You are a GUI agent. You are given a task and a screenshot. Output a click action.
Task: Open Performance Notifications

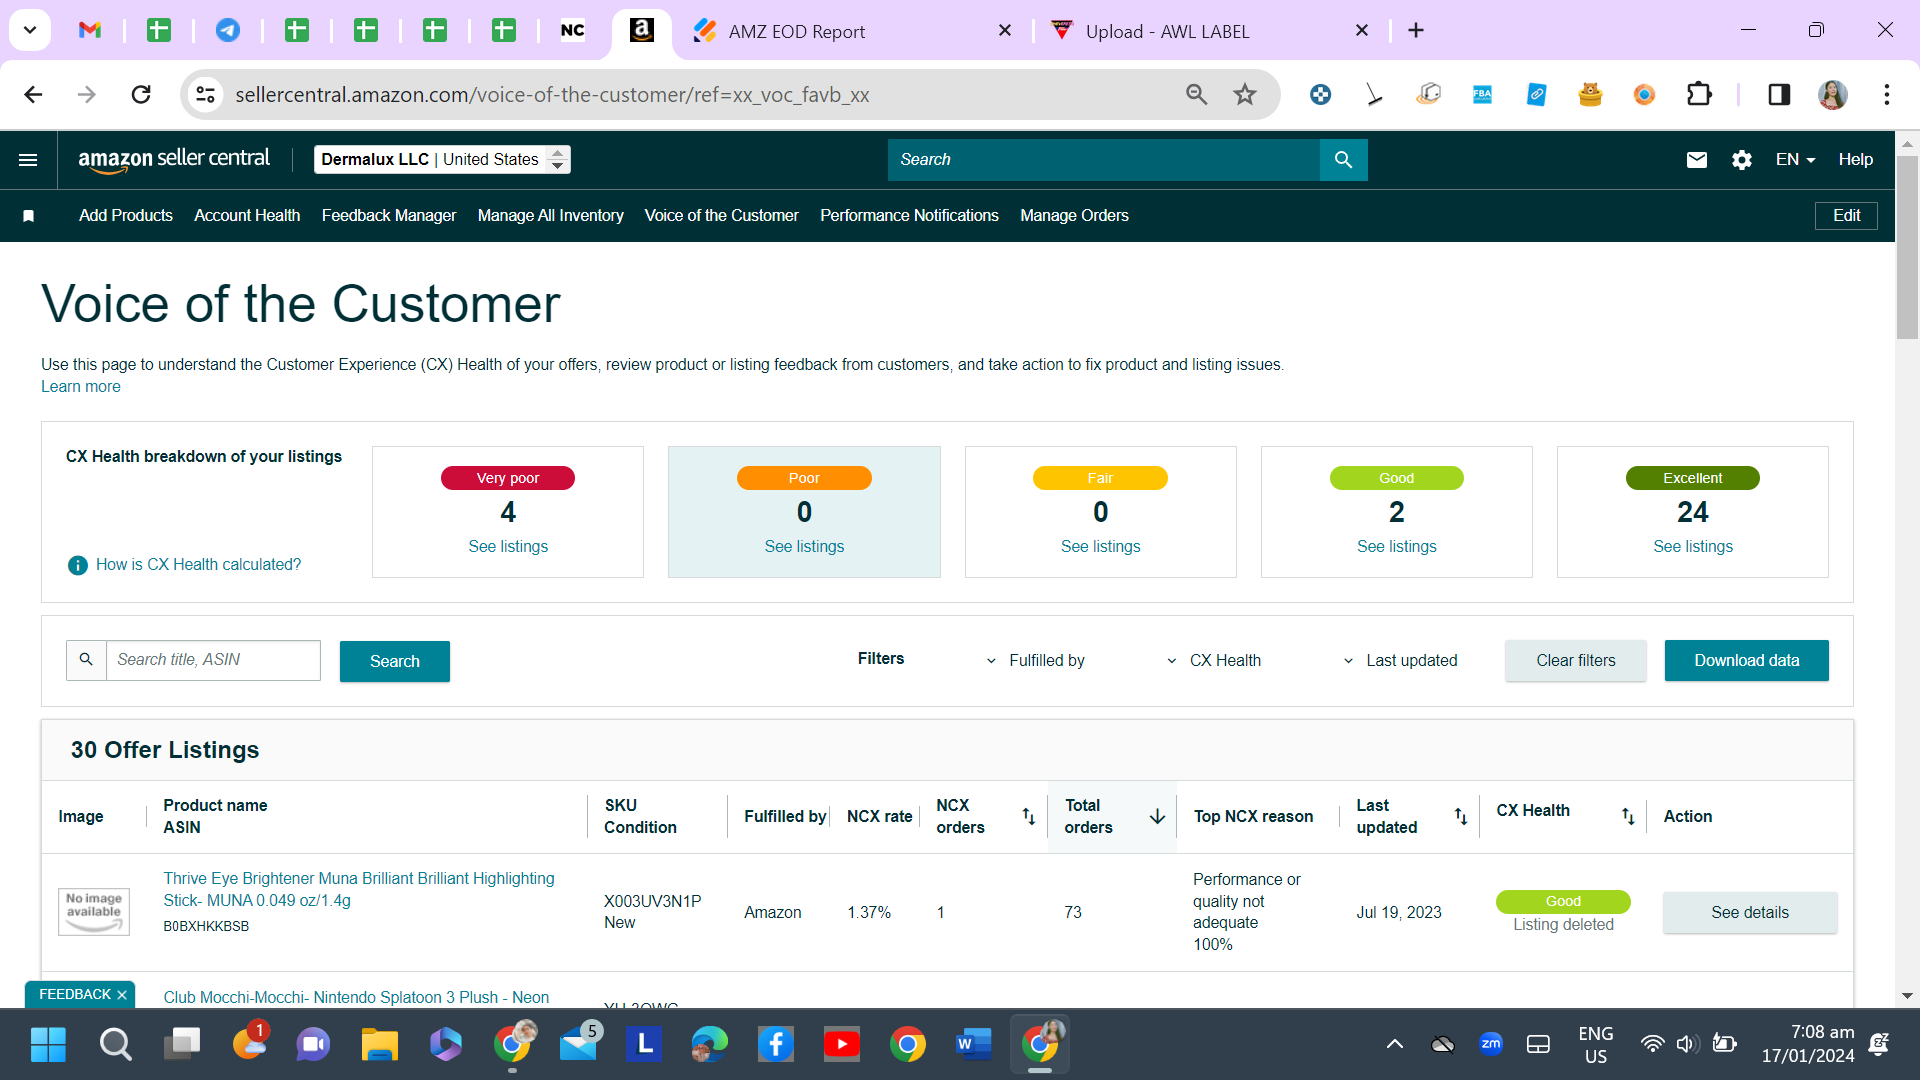click(x=909, y=216)
